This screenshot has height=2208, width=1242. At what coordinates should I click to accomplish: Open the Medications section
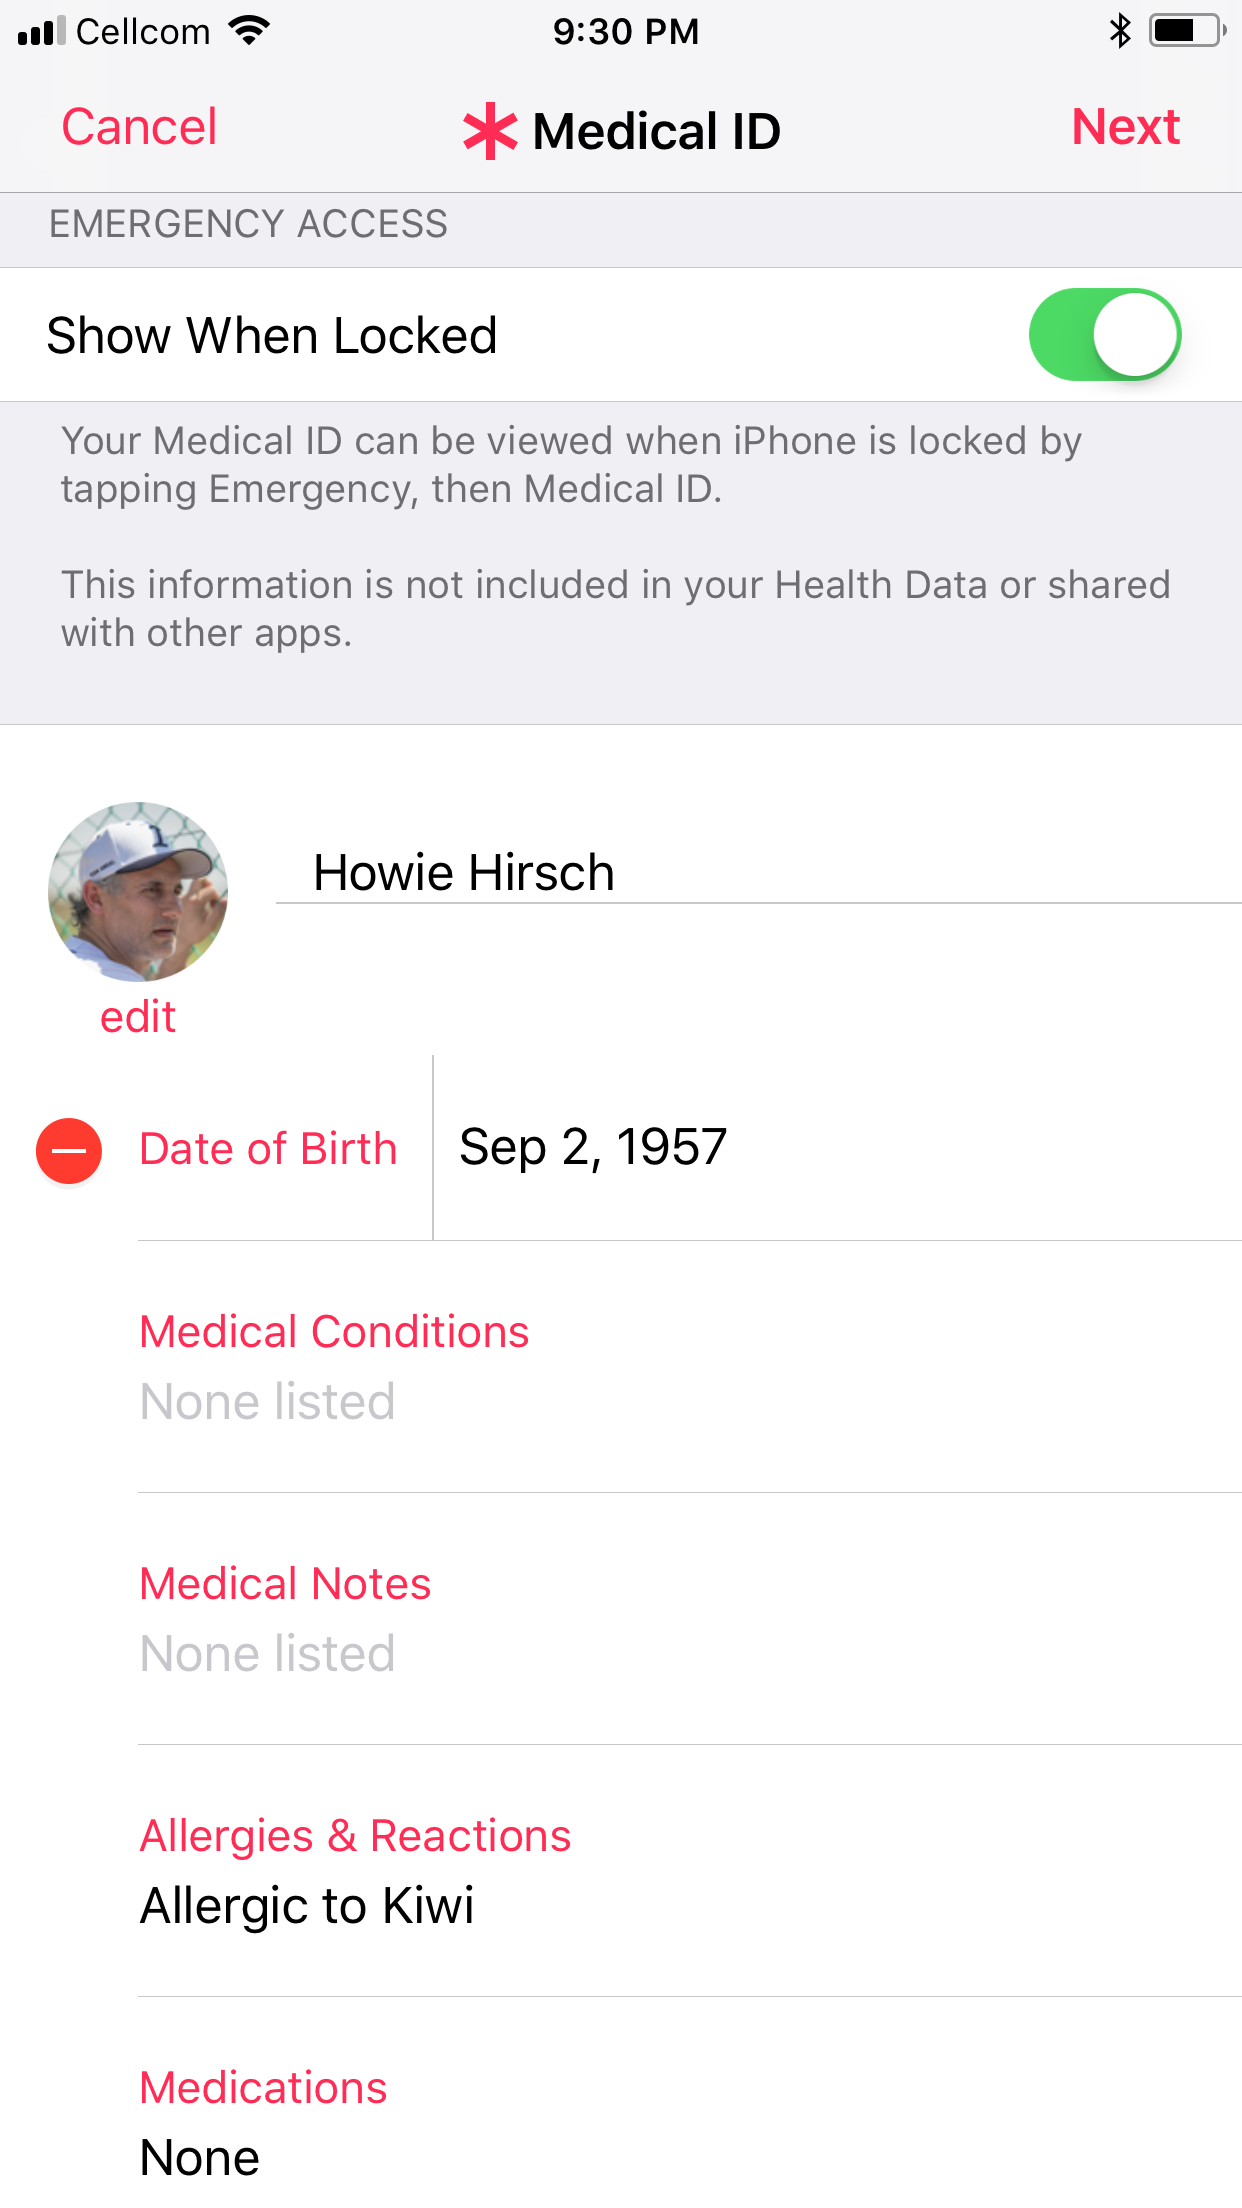(x=264, y=2087)
